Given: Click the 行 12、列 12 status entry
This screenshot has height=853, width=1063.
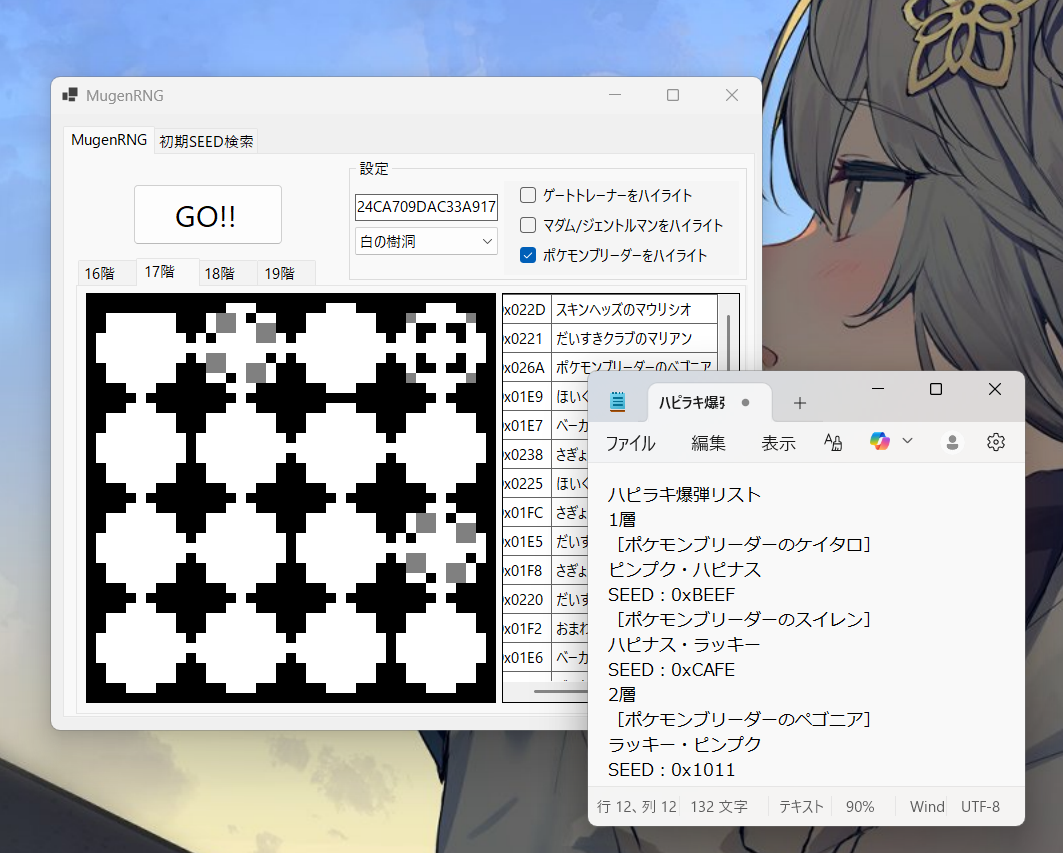Looking at the screenshot, I should click(637, 807).
